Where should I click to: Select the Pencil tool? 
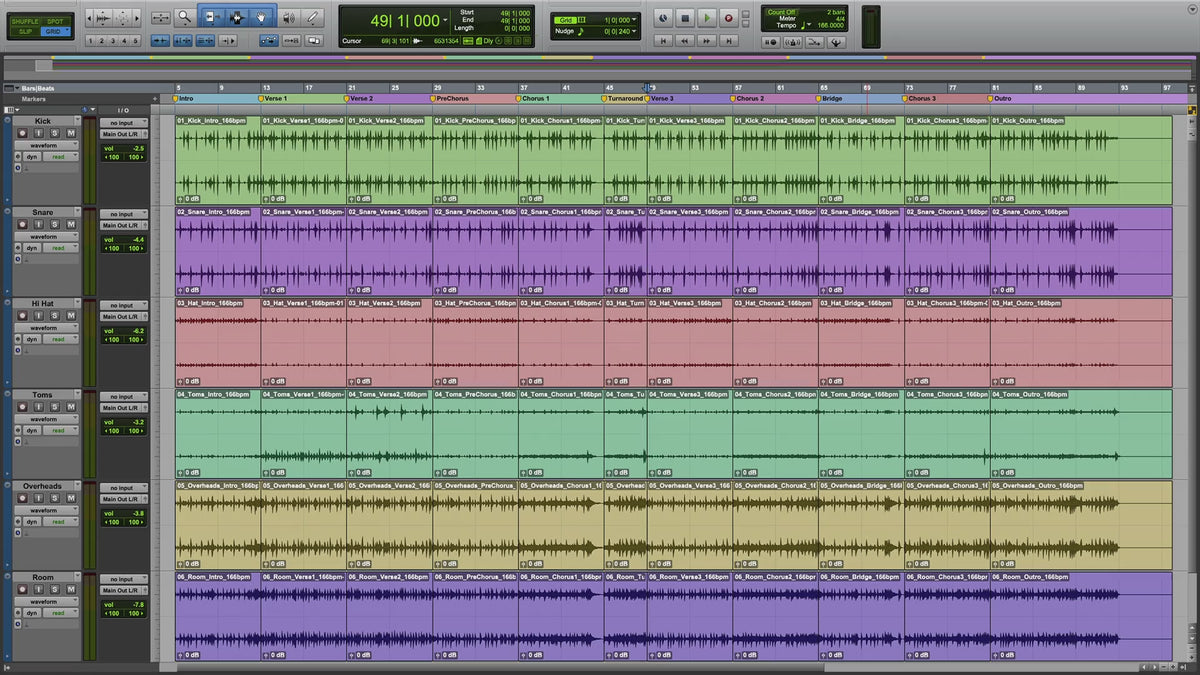pos(313,17)
